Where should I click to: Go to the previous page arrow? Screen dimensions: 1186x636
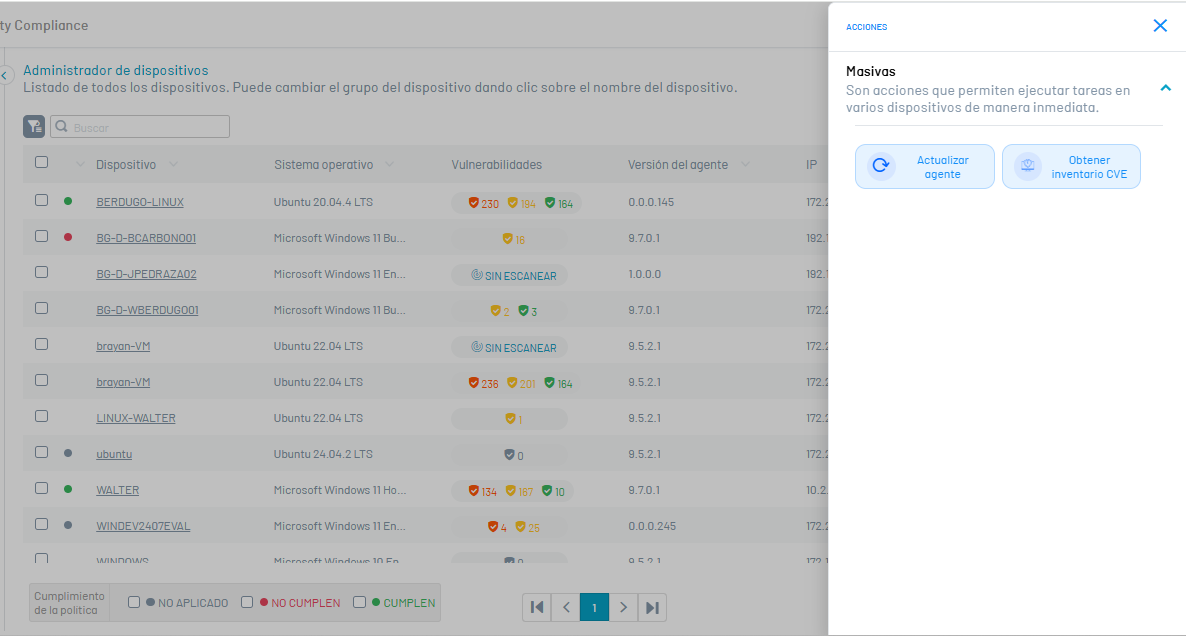[x=566, y=607]
